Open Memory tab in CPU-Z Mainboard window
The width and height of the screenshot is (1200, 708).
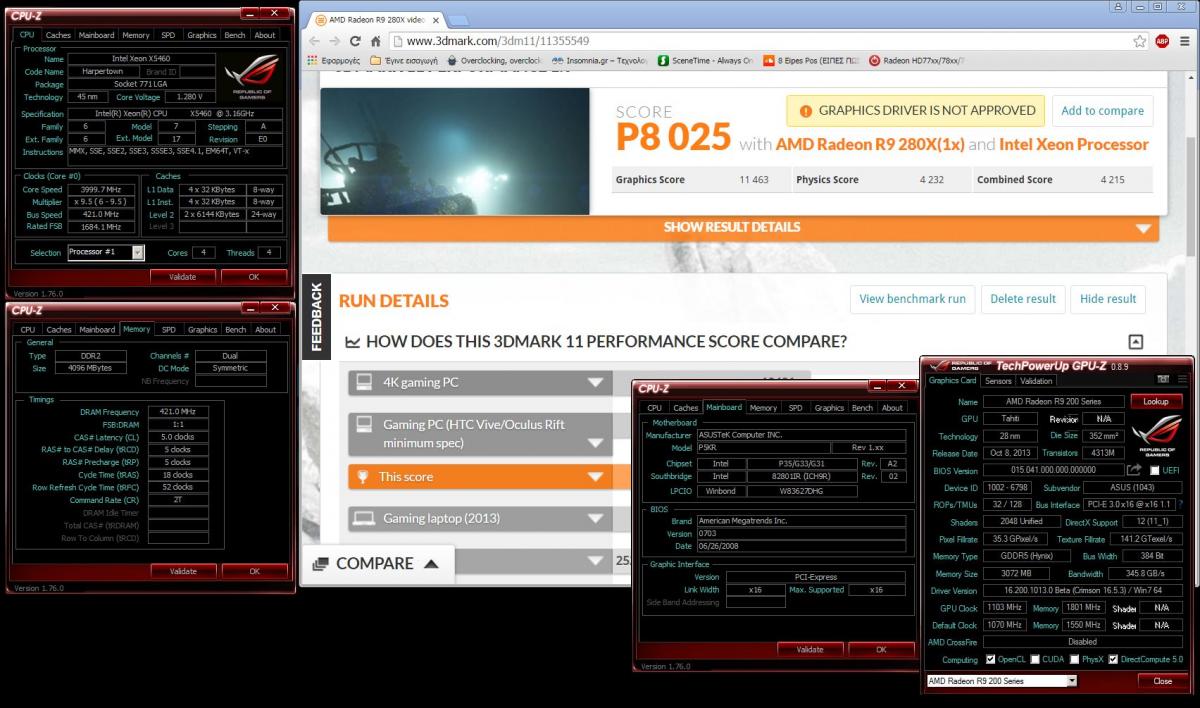[x=763, y=408]
